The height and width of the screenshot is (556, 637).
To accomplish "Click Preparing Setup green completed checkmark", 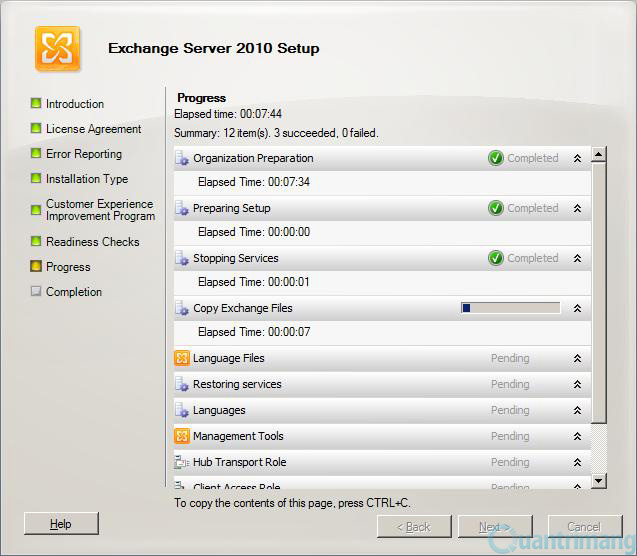I will click(496, 208).
